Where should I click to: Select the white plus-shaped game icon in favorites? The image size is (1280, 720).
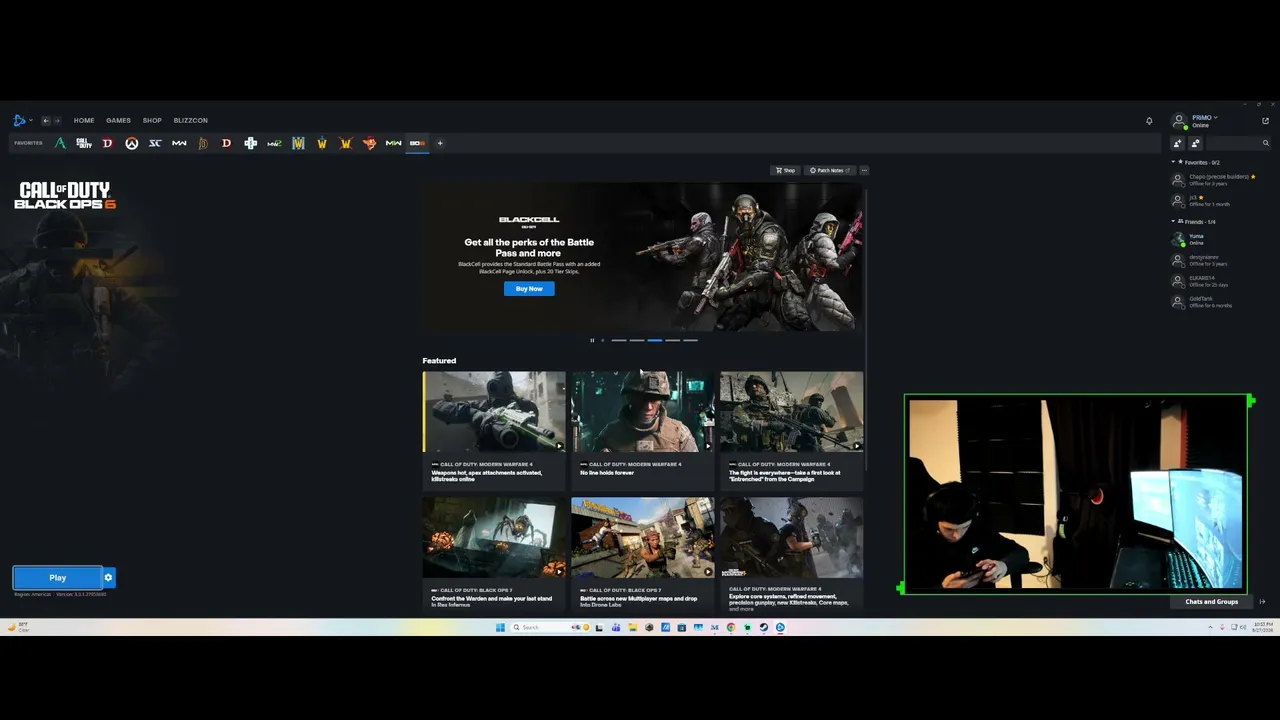point(250,144)
